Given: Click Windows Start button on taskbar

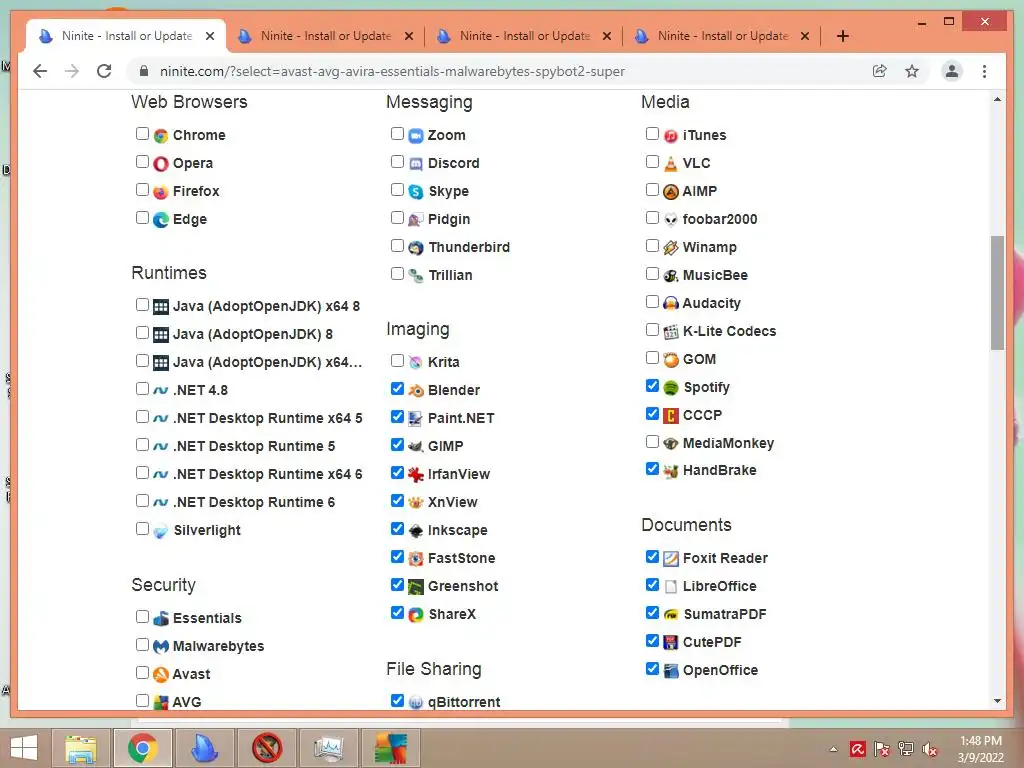Looking at the screenshot, I should click(x=24, y=748).
